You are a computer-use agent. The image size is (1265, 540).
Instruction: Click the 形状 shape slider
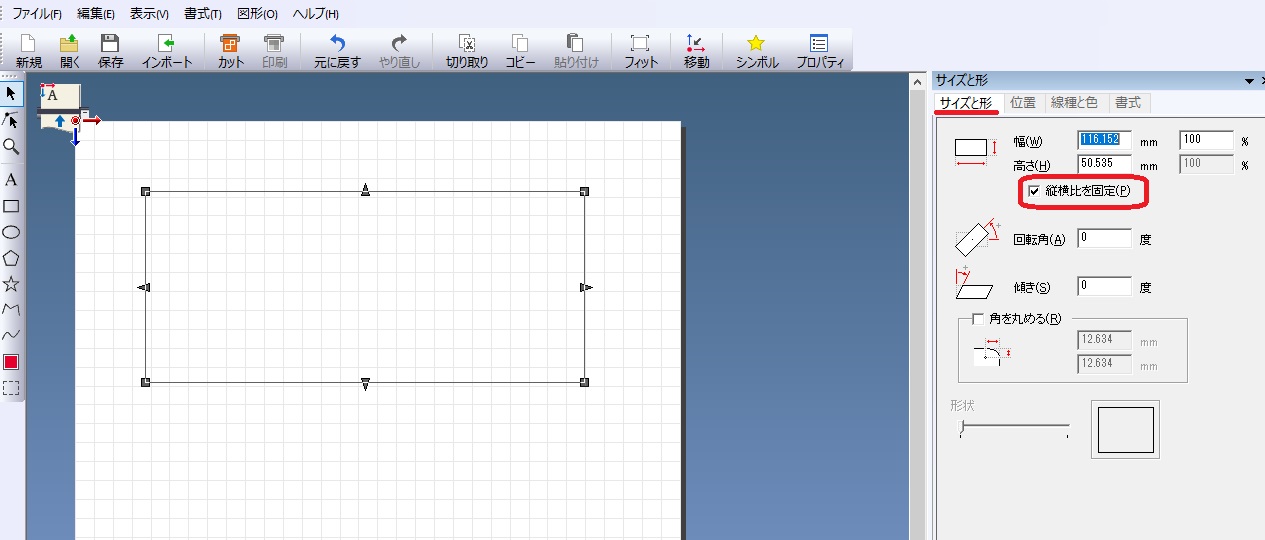click(1013, 429)
